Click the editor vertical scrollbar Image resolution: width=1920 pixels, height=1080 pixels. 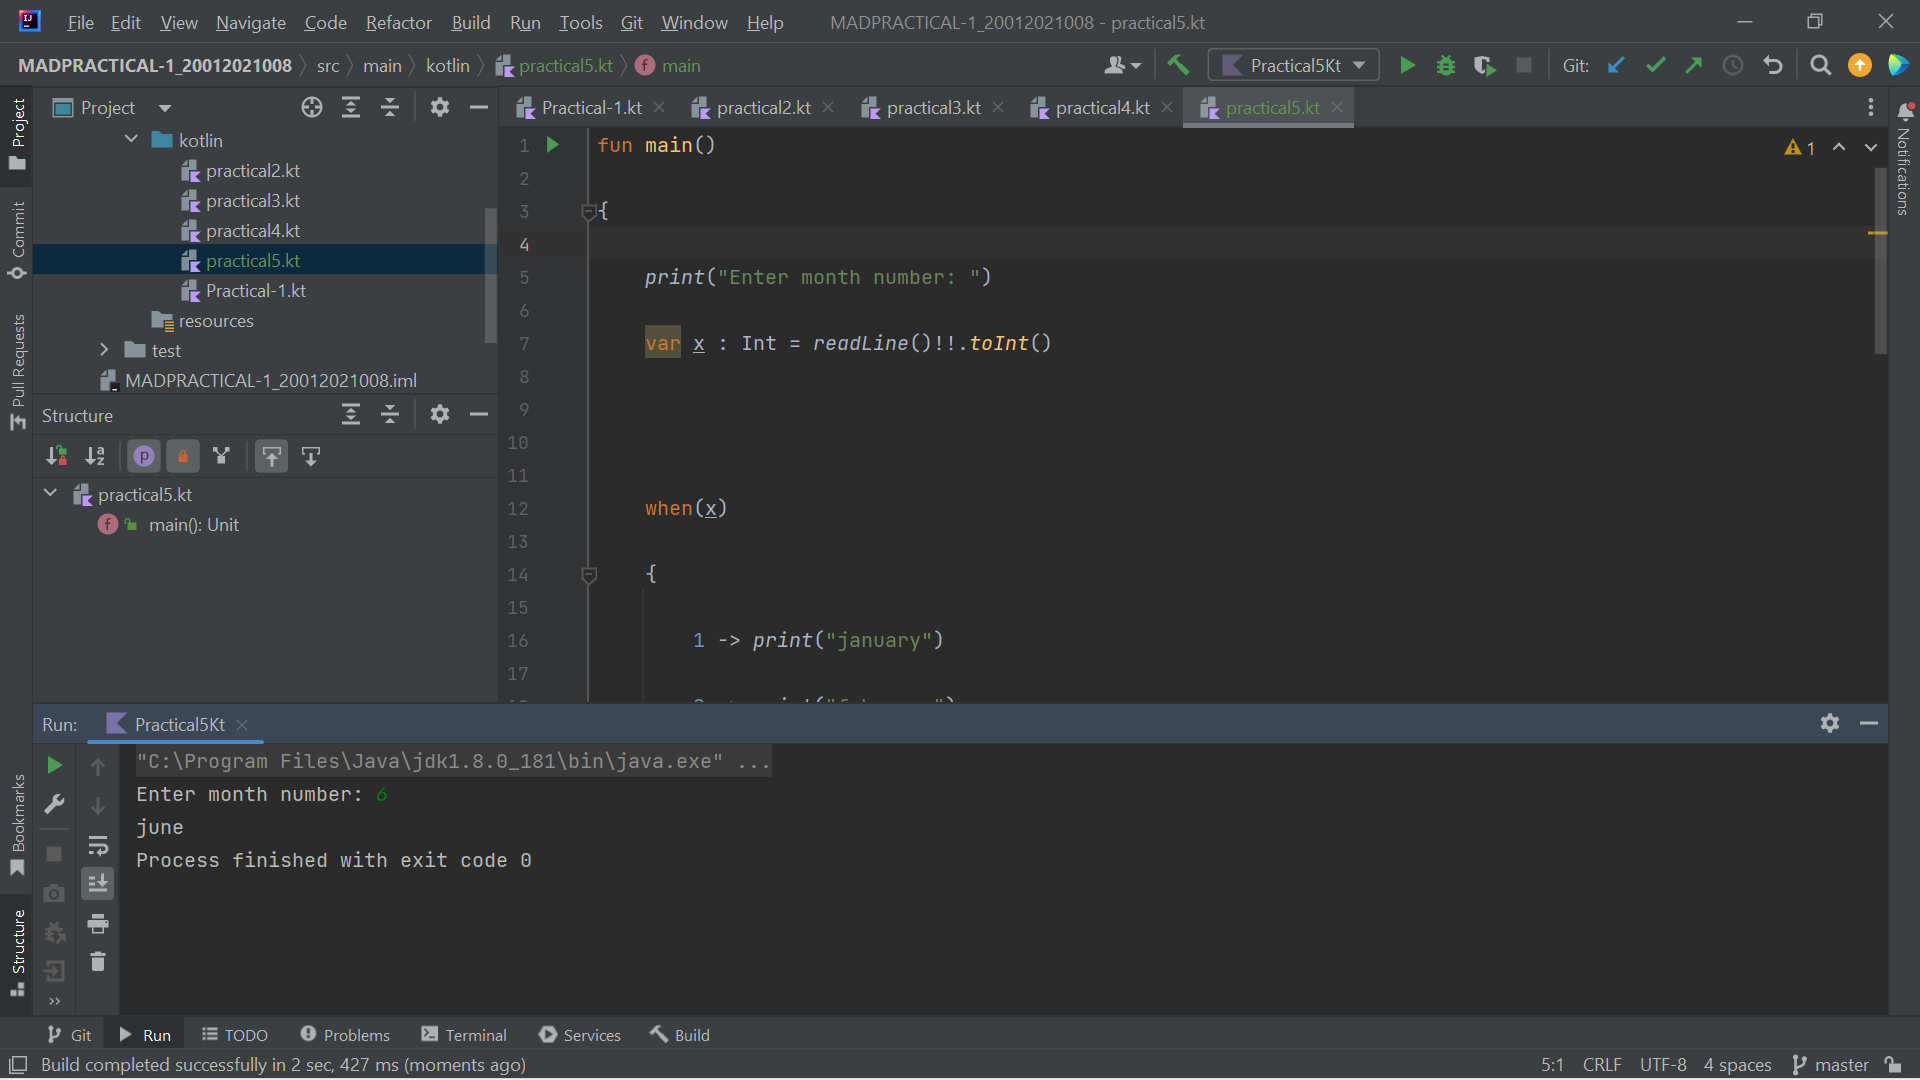click(1880, 260)
